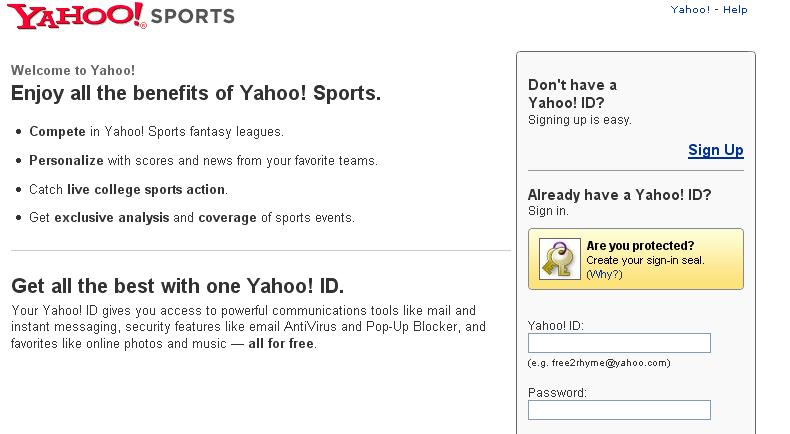
Task: Focus the Password input field
Action: [618, 410]
